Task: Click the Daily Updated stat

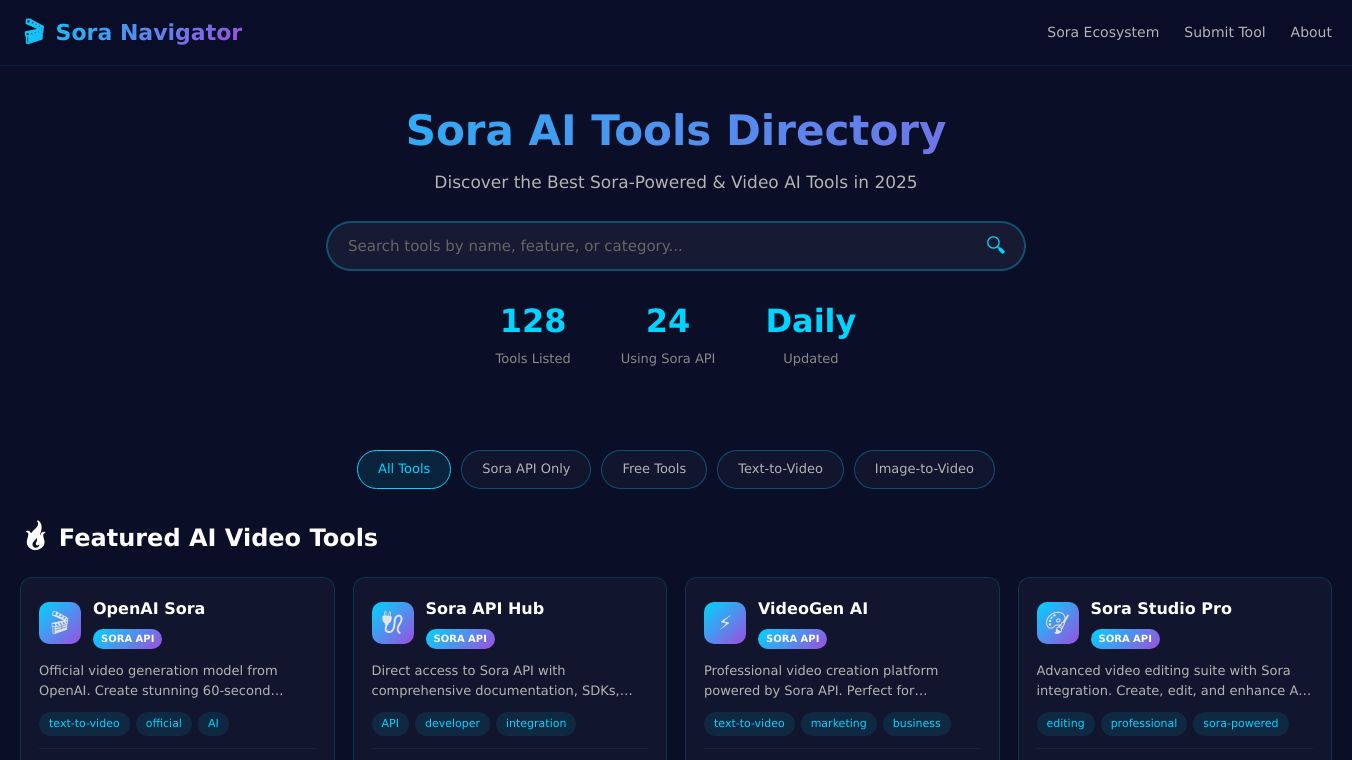Action: (x=811, y=335)
